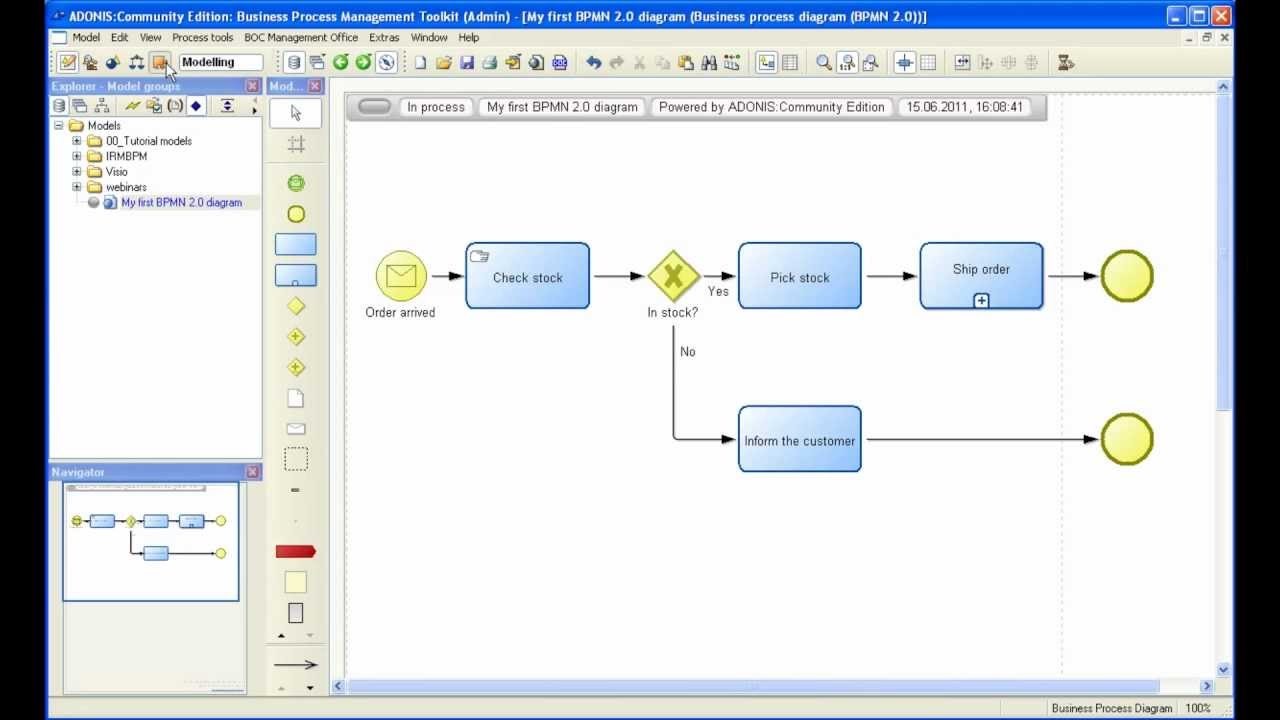Toggle the grid display toolbar button
The height and width of the screenshot is (720, 1280).
928,63
